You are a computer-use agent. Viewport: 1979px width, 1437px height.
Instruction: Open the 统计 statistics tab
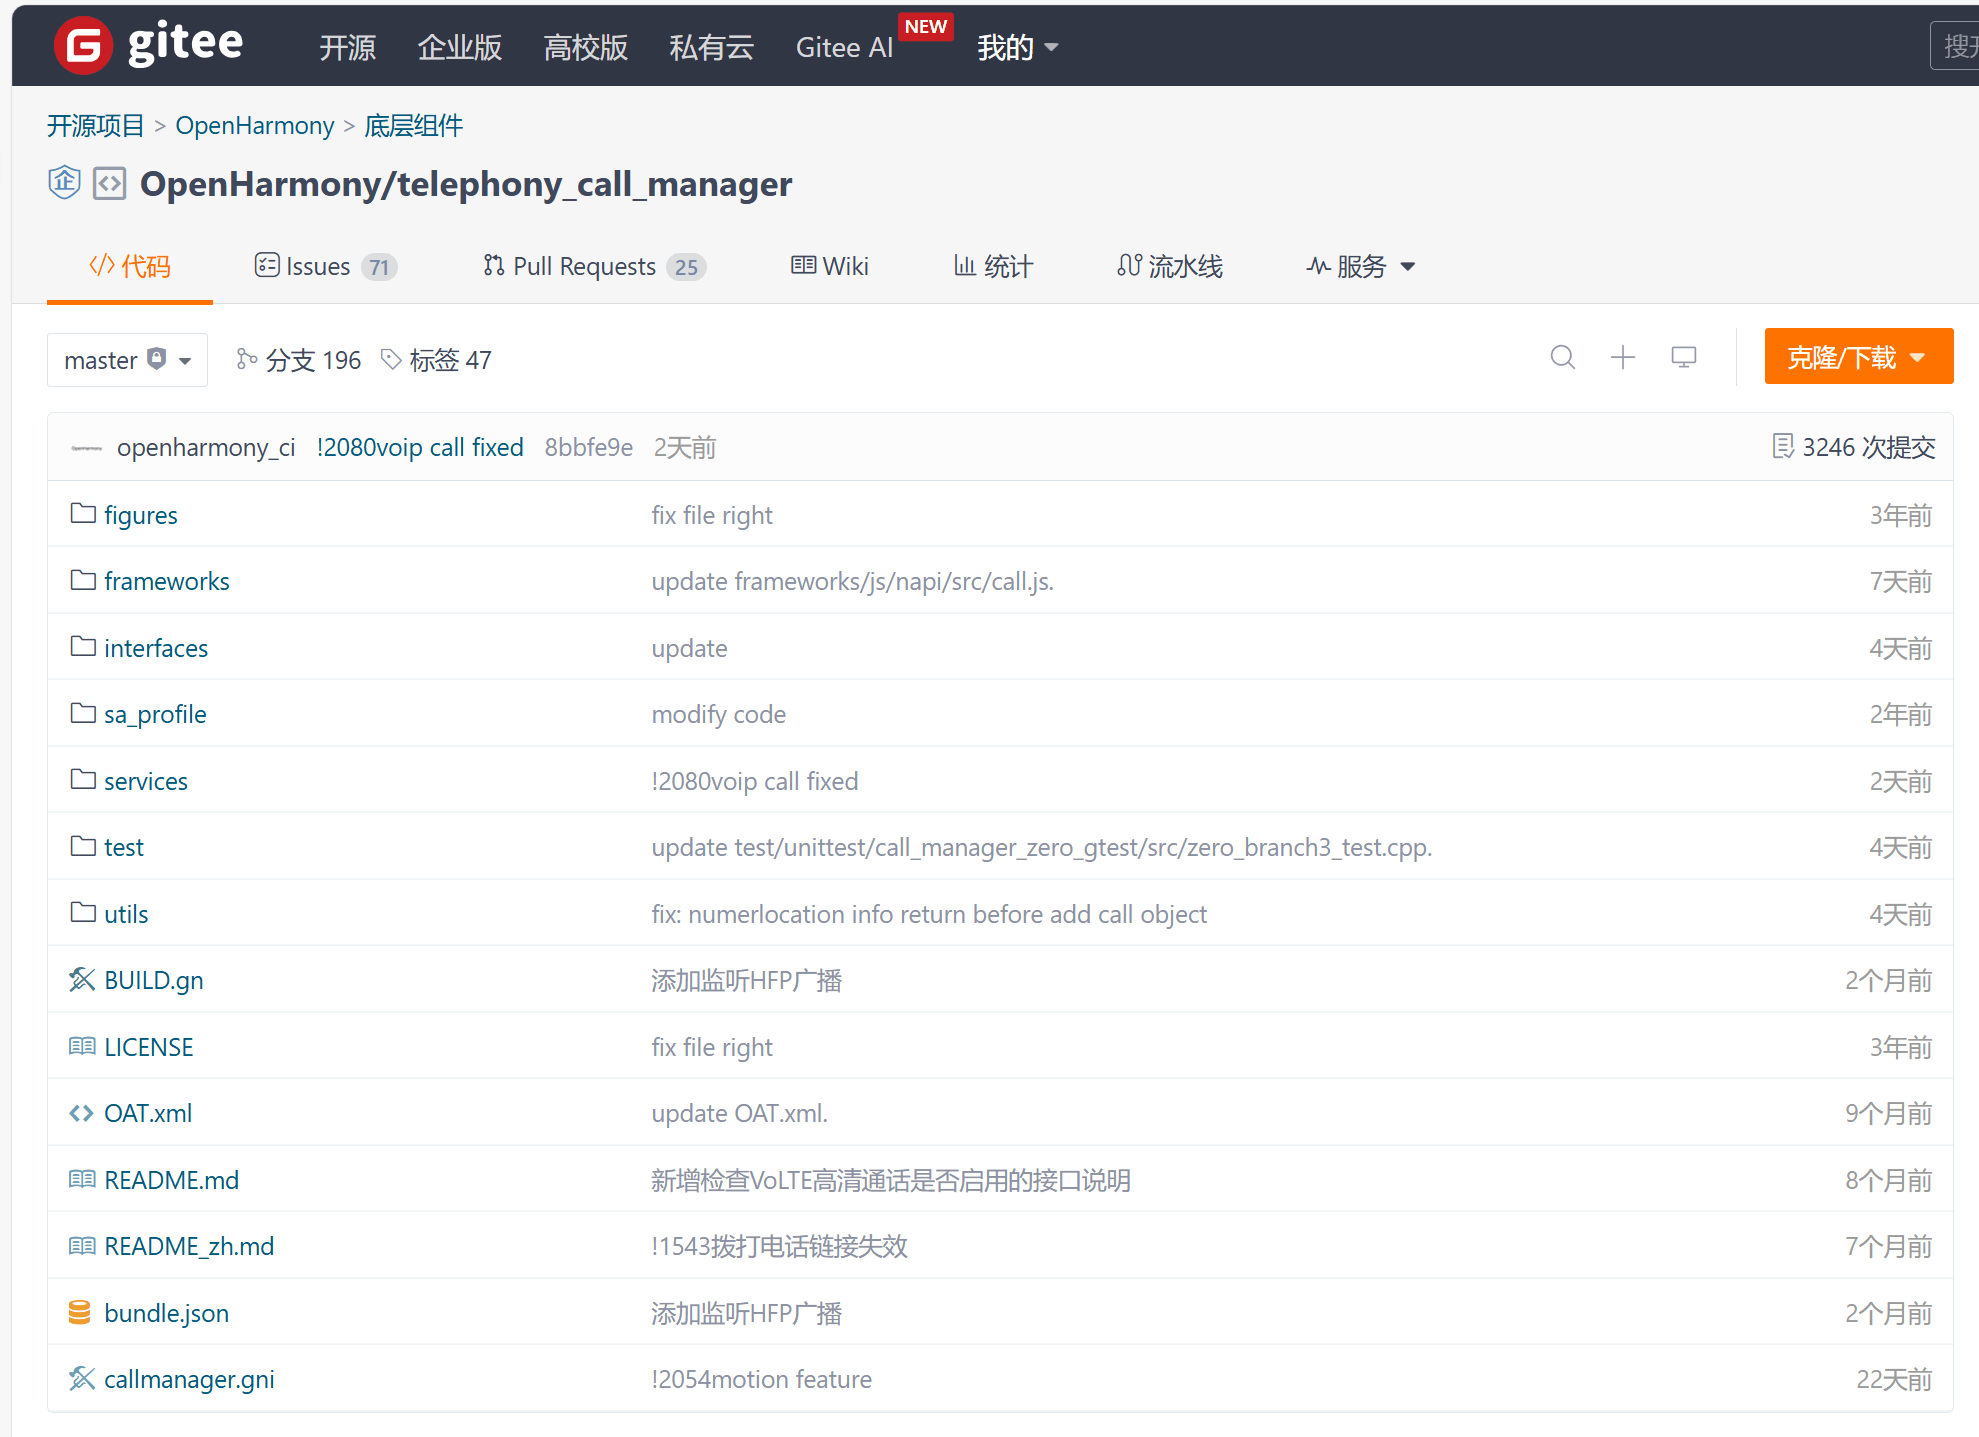993,266
